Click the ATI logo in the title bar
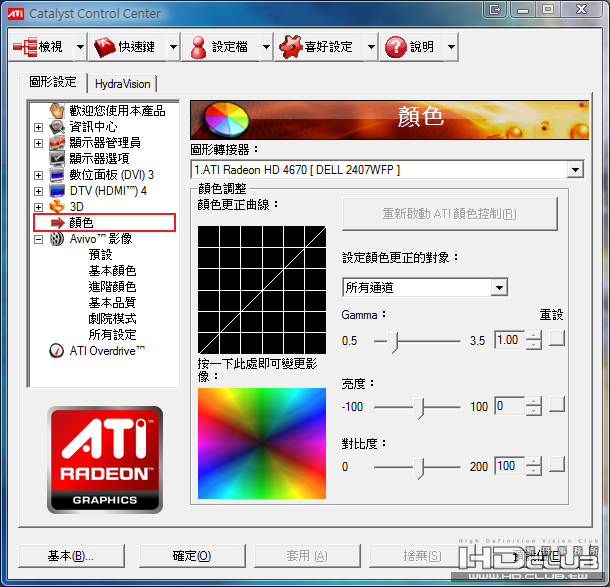 point(16,14)
